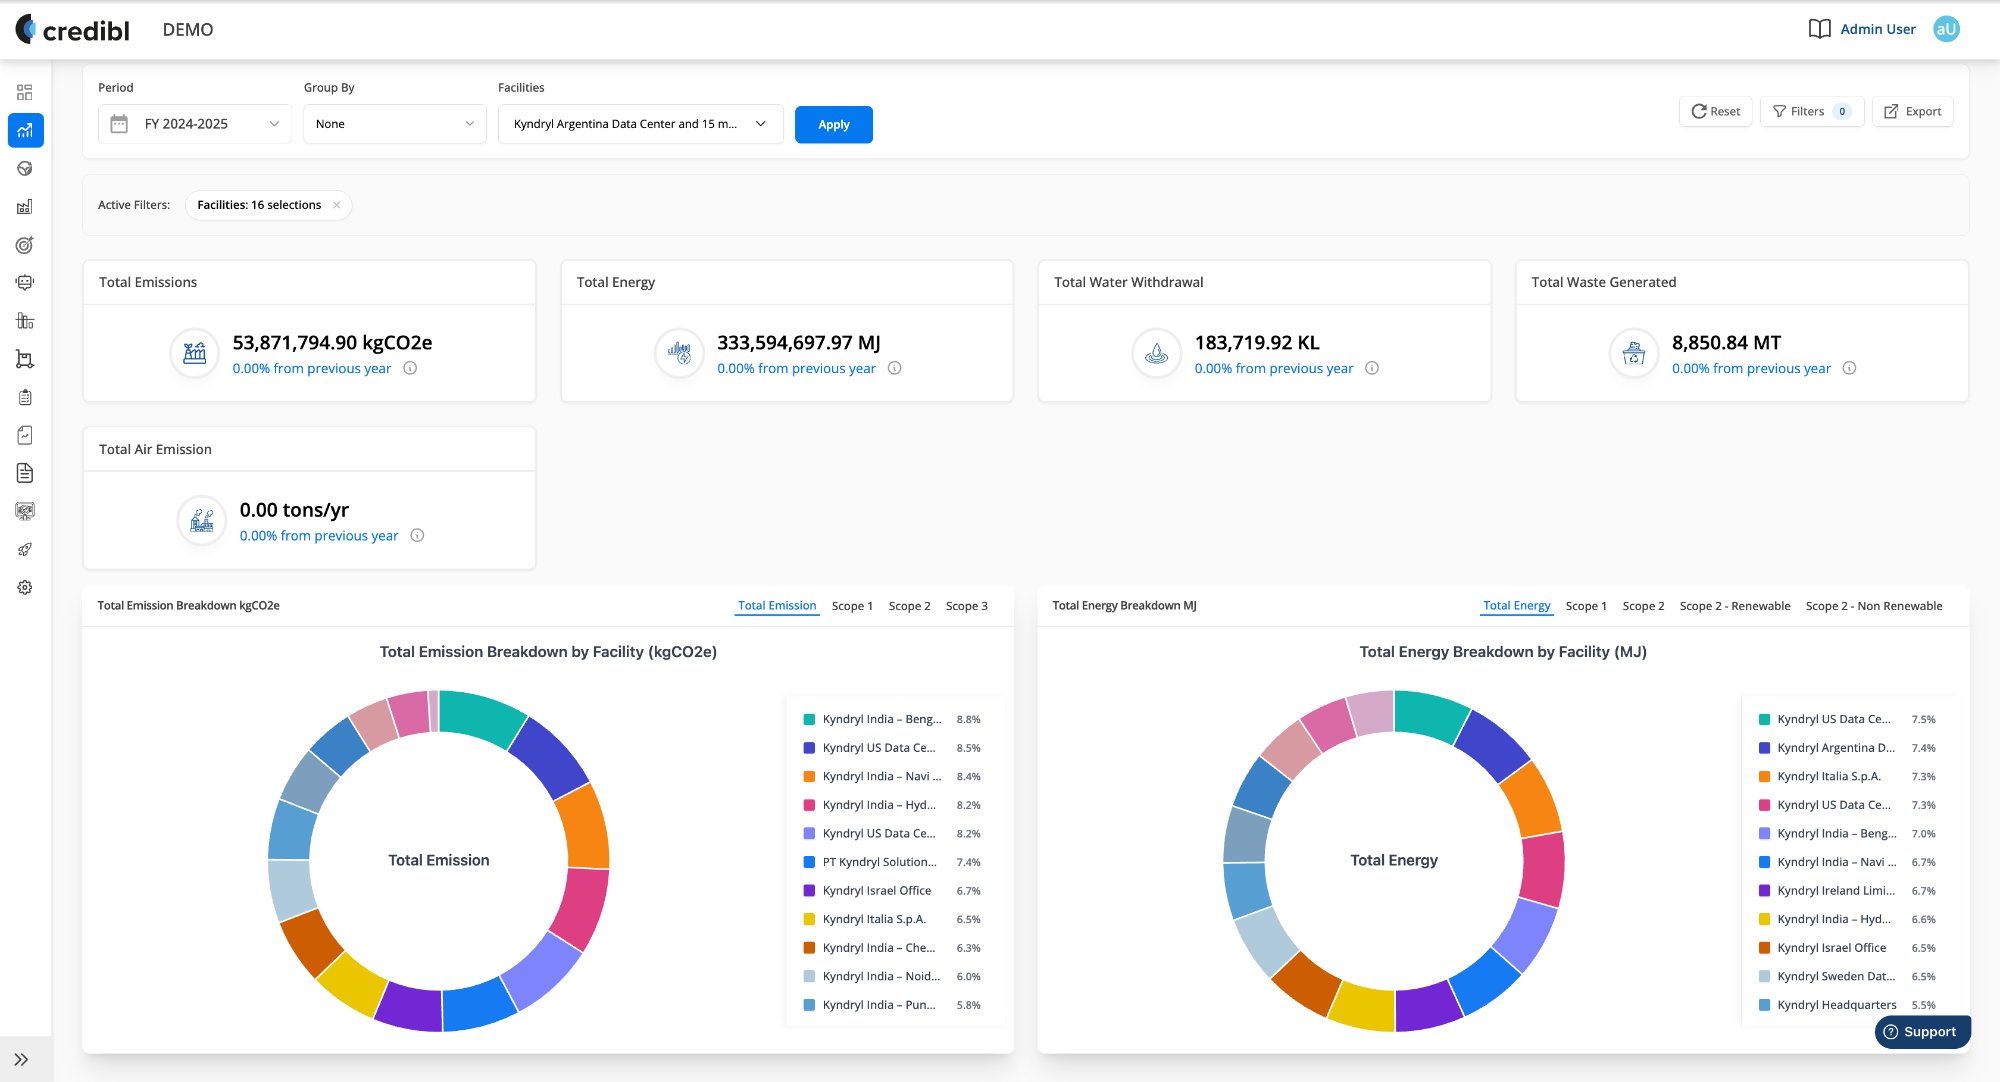Click info icon on Total Energy card
The width and height of the screenshot is (2000, 1082).
click(895, 368)
